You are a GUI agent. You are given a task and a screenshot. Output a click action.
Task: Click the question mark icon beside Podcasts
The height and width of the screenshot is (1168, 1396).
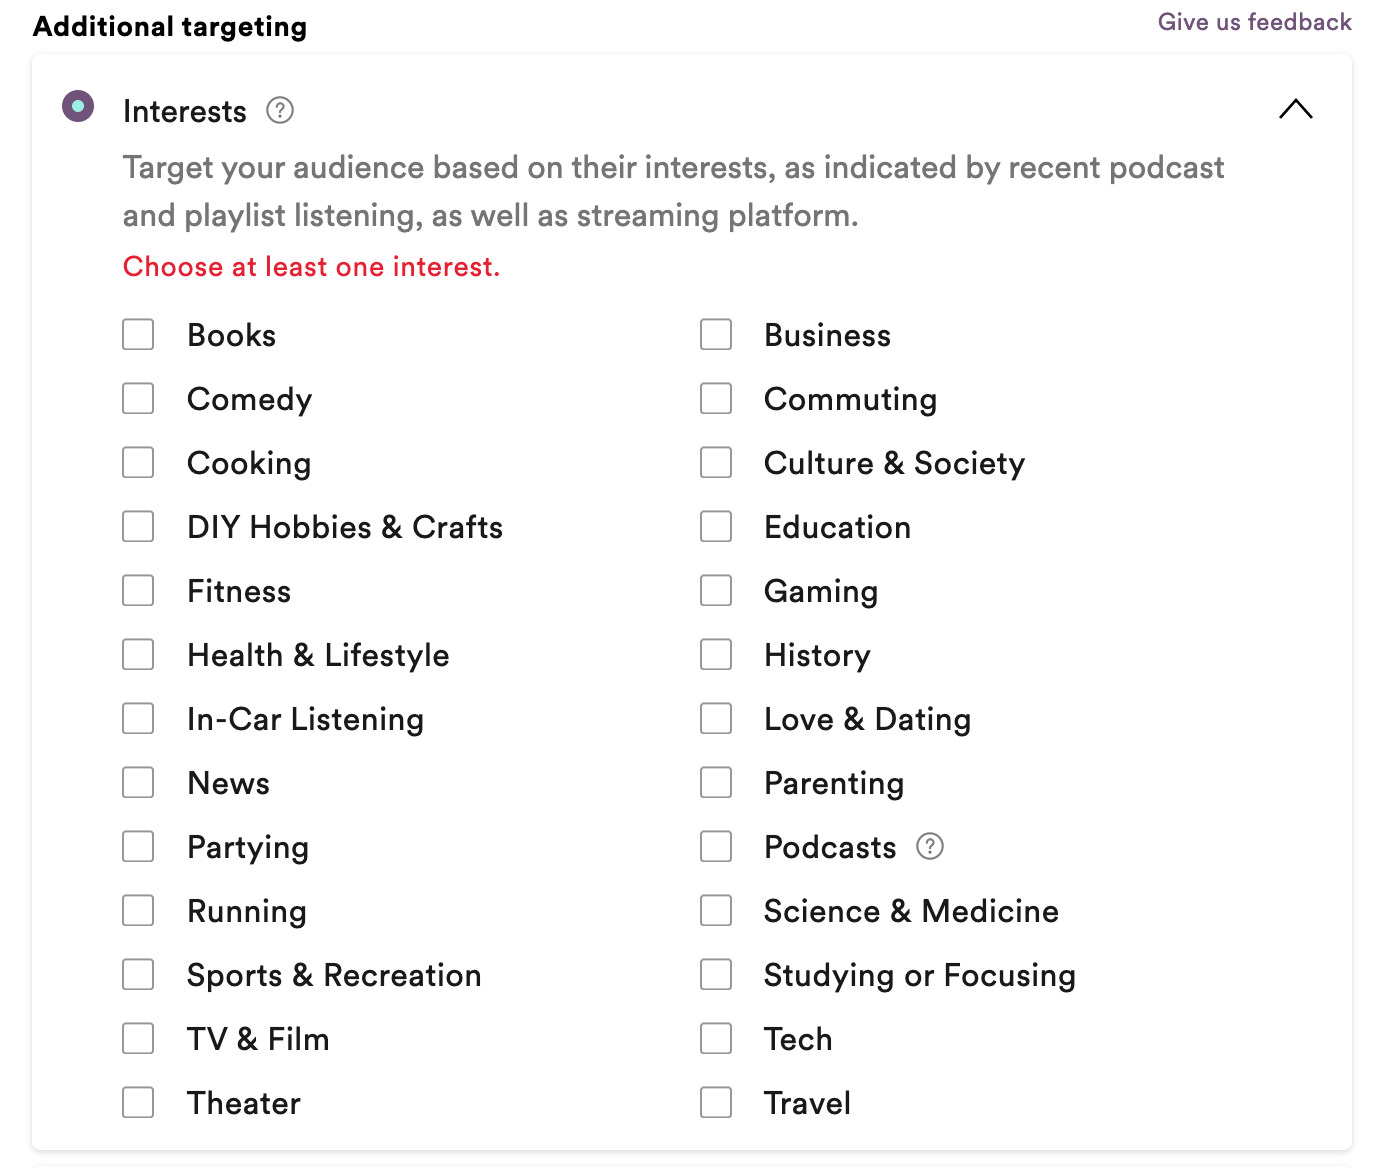pyautogui.click(x=930, y=846)
